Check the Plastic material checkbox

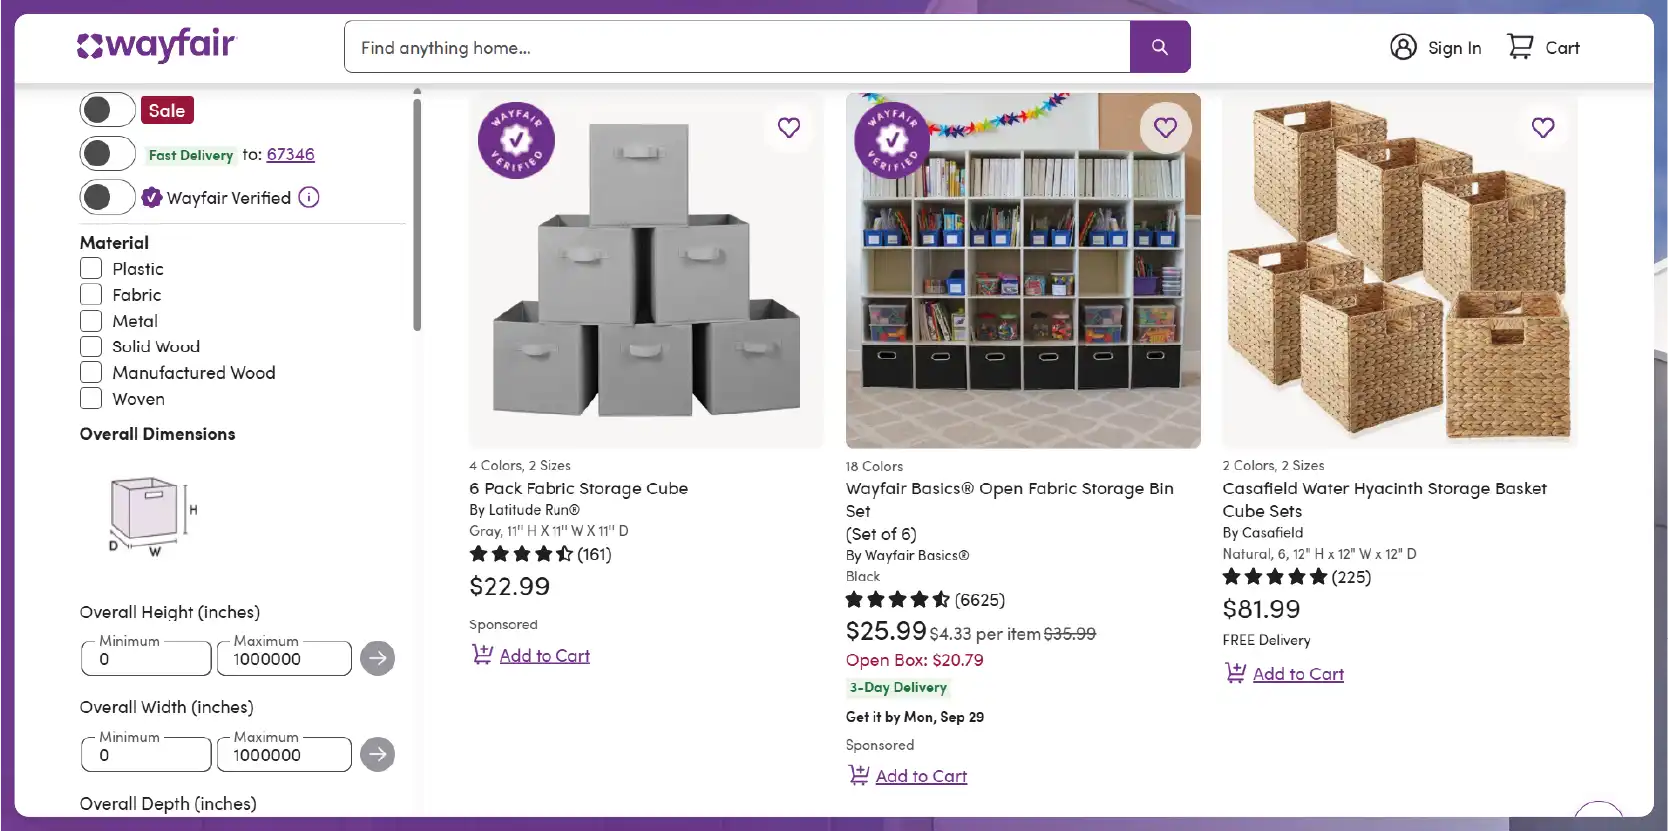[91, 269]
